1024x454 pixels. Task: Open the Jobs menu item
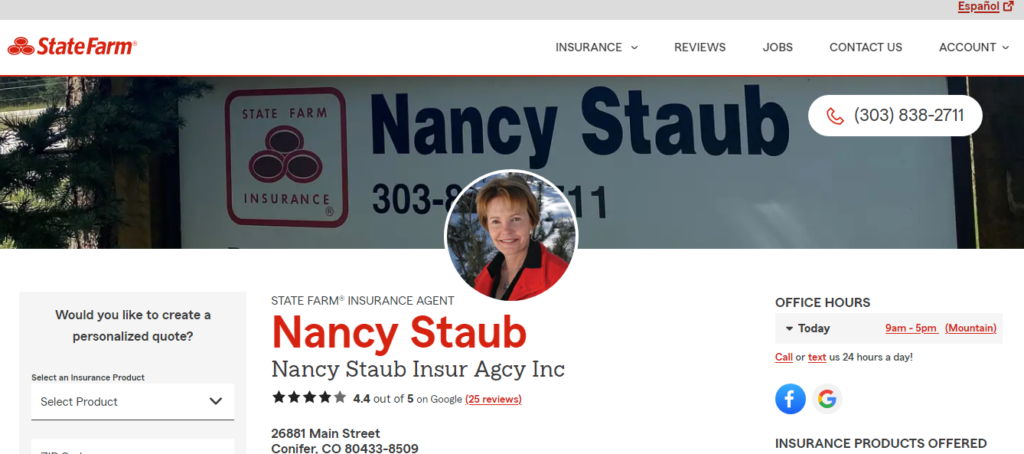pos(777,47)
